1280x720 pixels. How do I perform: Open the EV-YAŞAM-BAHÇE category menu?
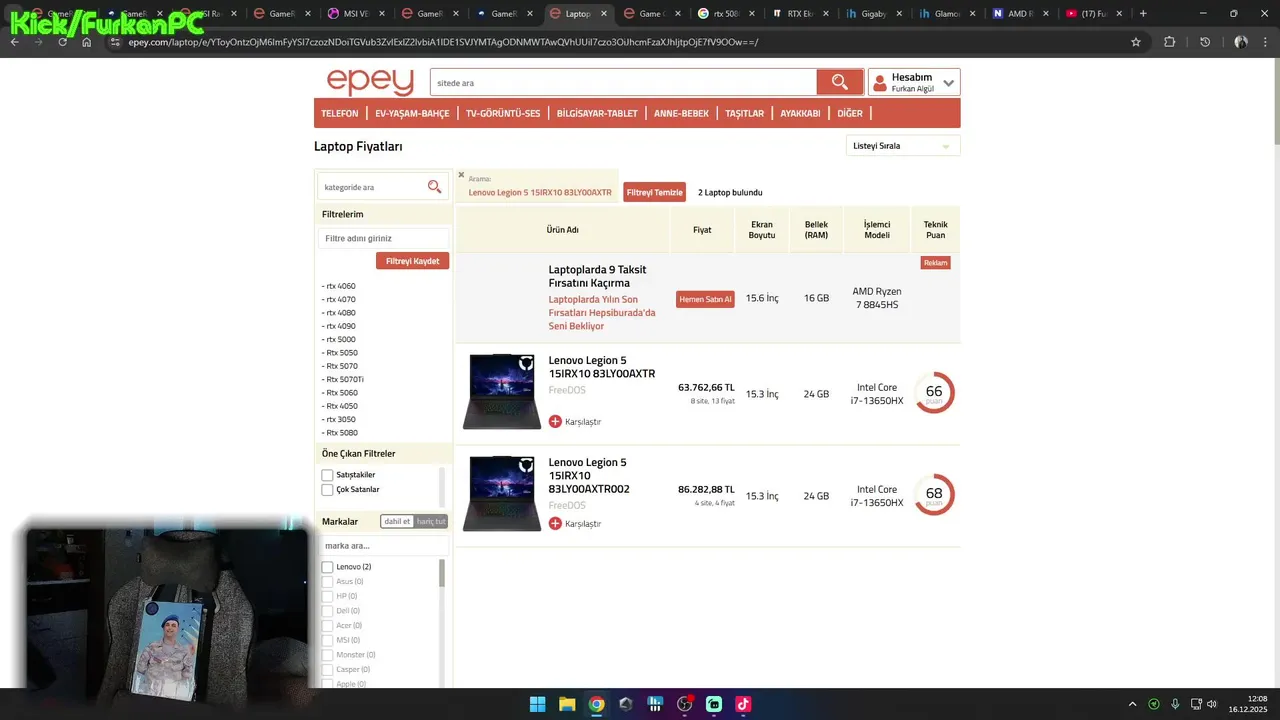tap(412, 113)
